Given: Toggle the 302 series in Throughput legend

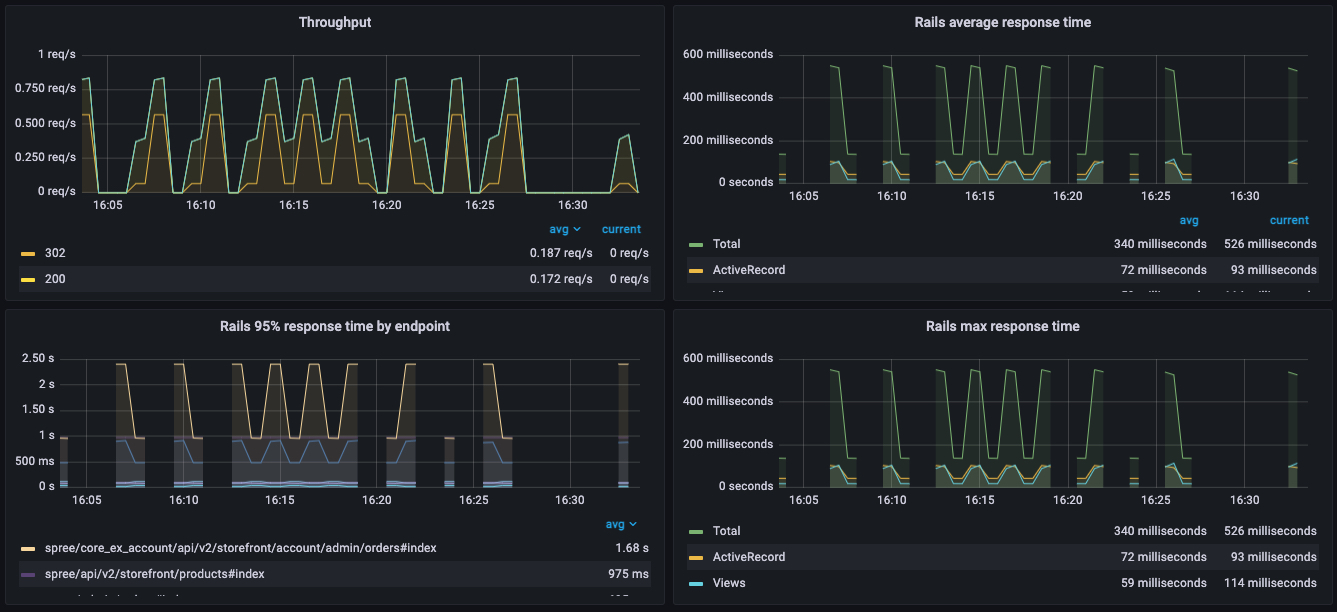Looking at the screenshot, I should 55,253.
